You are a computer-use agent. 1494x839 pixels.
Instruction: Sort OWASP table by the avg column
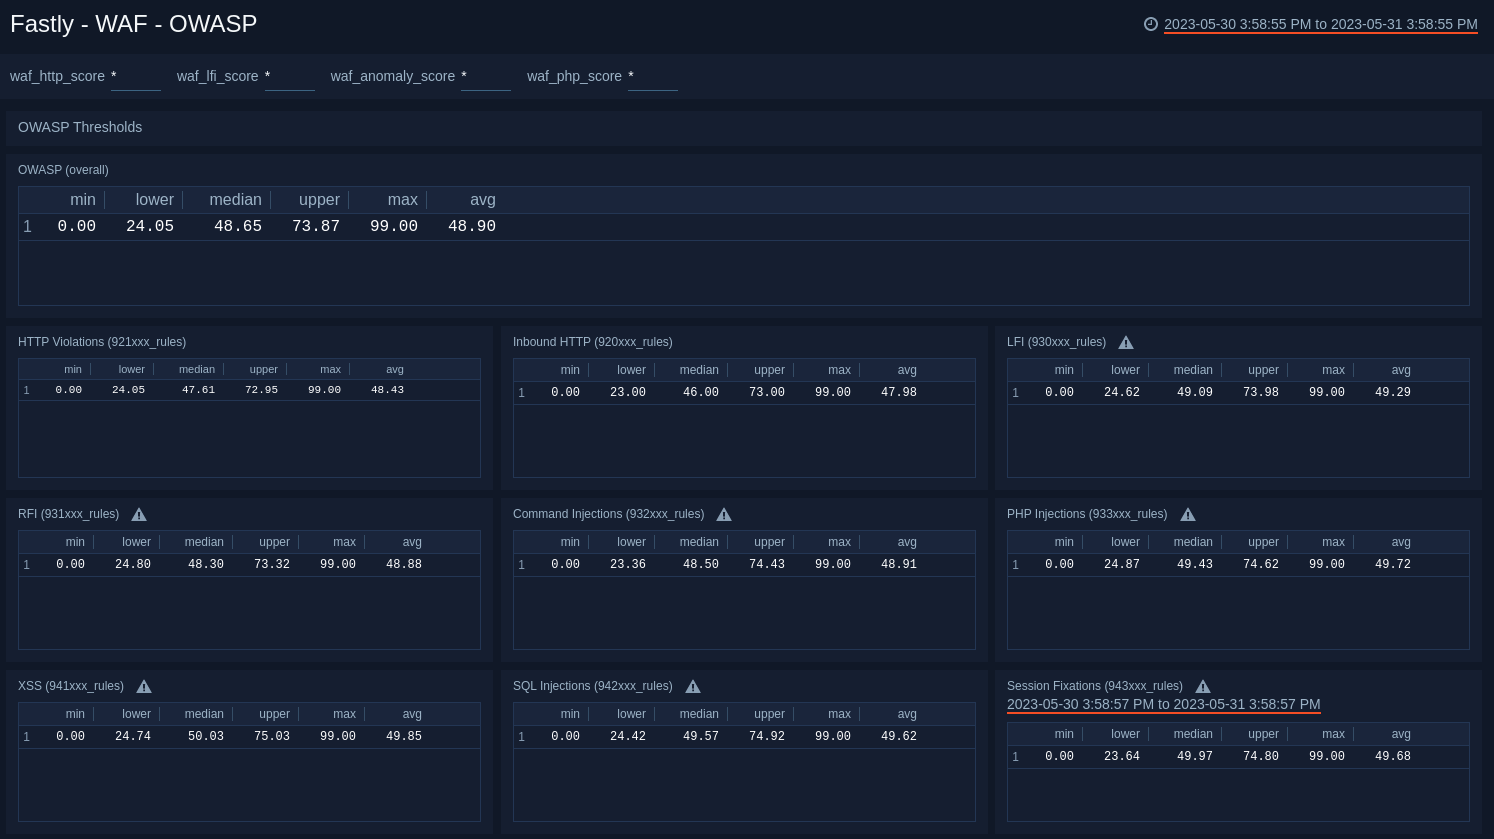(x=483, y=199)
